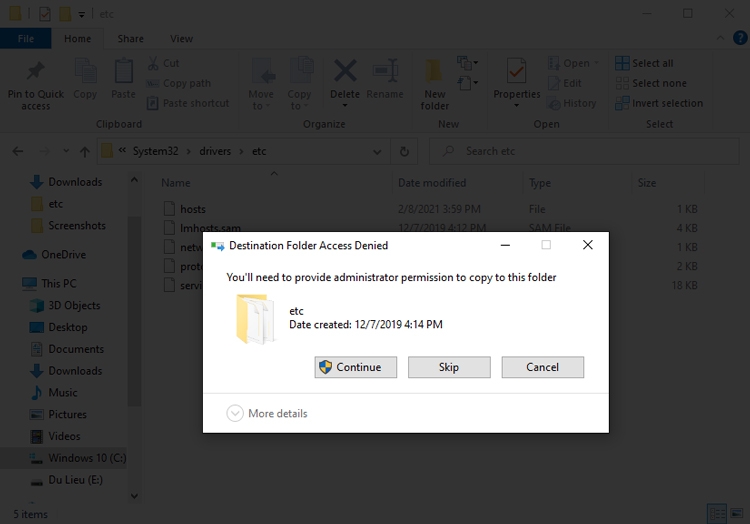Switch to the View ribbon tab
Screen dimensions: 750x524
(x=181, y=39)
